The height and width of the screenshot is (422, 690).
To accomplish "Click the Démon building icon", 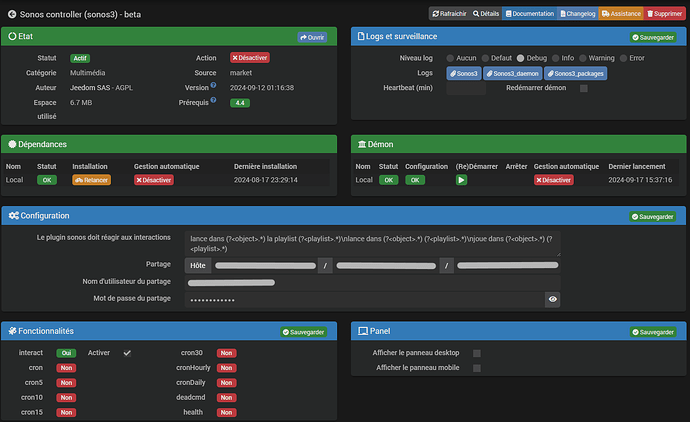I will pos(362,144).
